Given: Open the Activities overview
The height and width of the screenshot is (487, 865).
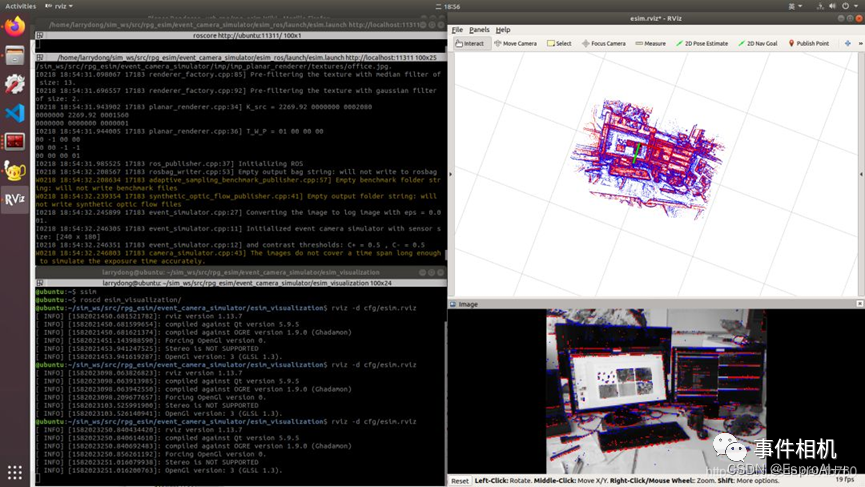Looking at the screenshot, I should [20, 6].
